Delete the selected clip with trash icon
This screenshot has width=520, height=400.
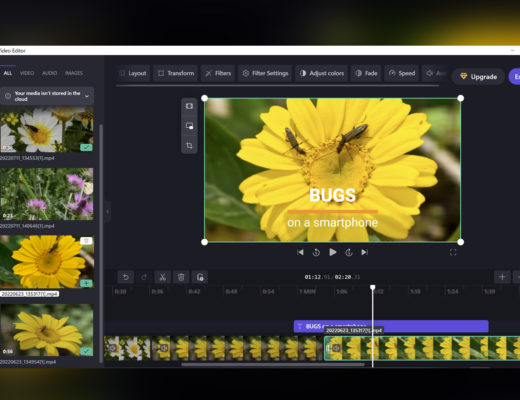181,277
